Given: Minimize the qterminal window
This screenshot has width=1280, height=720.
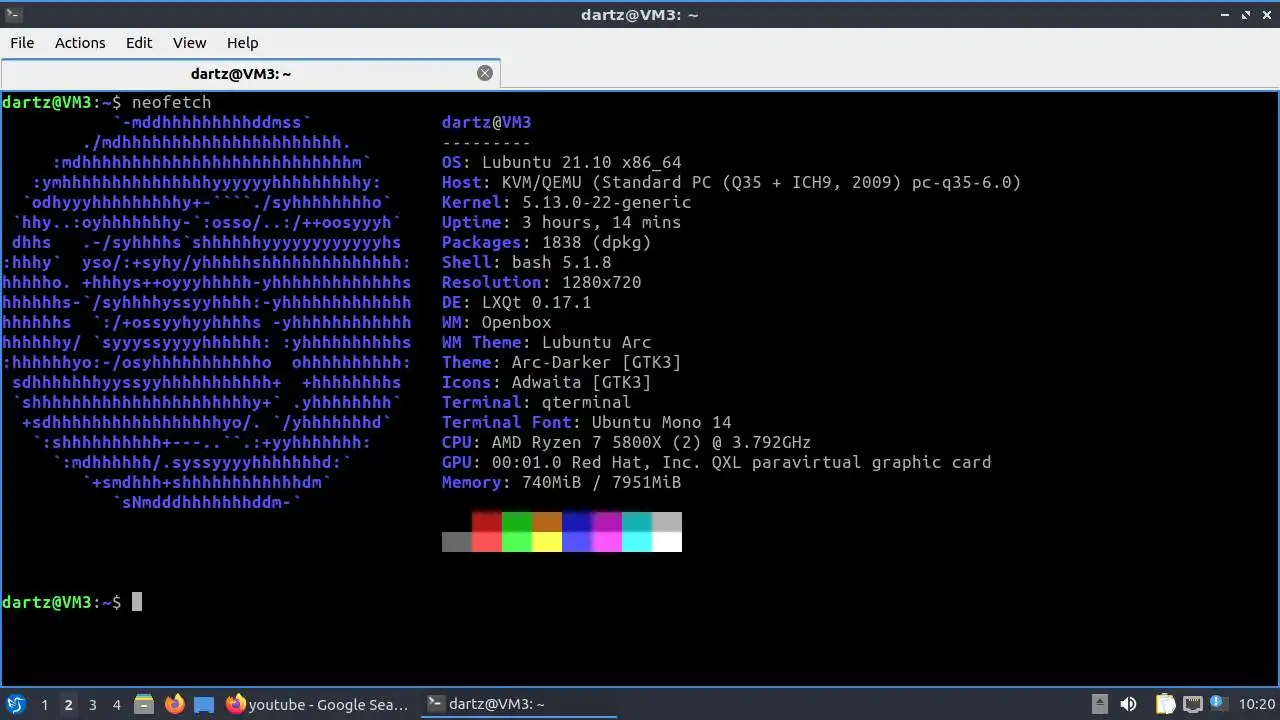Looking at the screenshot, I should click(1226, 14).
